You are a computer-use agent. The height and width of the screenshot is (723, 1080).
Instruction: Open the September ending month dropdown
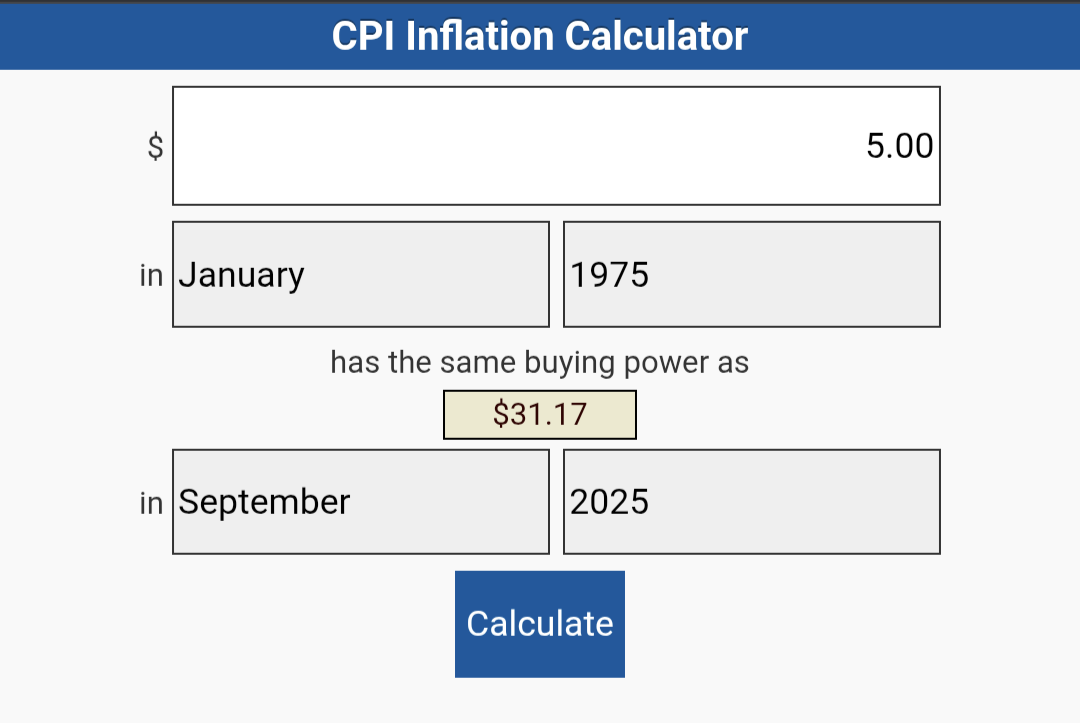click(361, 502)
